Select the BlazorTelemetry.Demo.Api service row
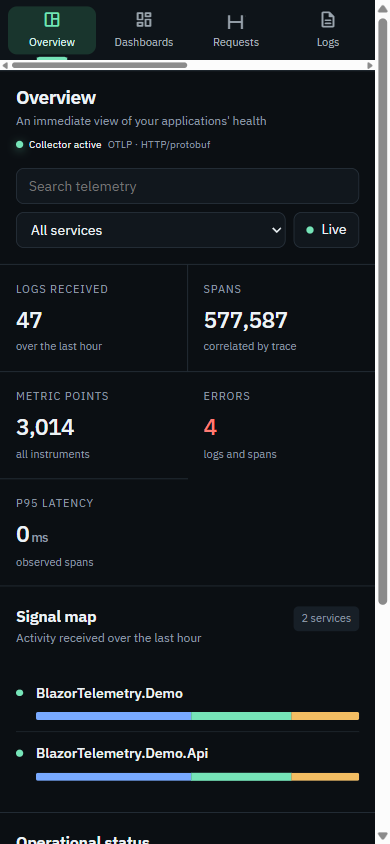This screenshot has width=390, height=844. [x=187, y=762]
